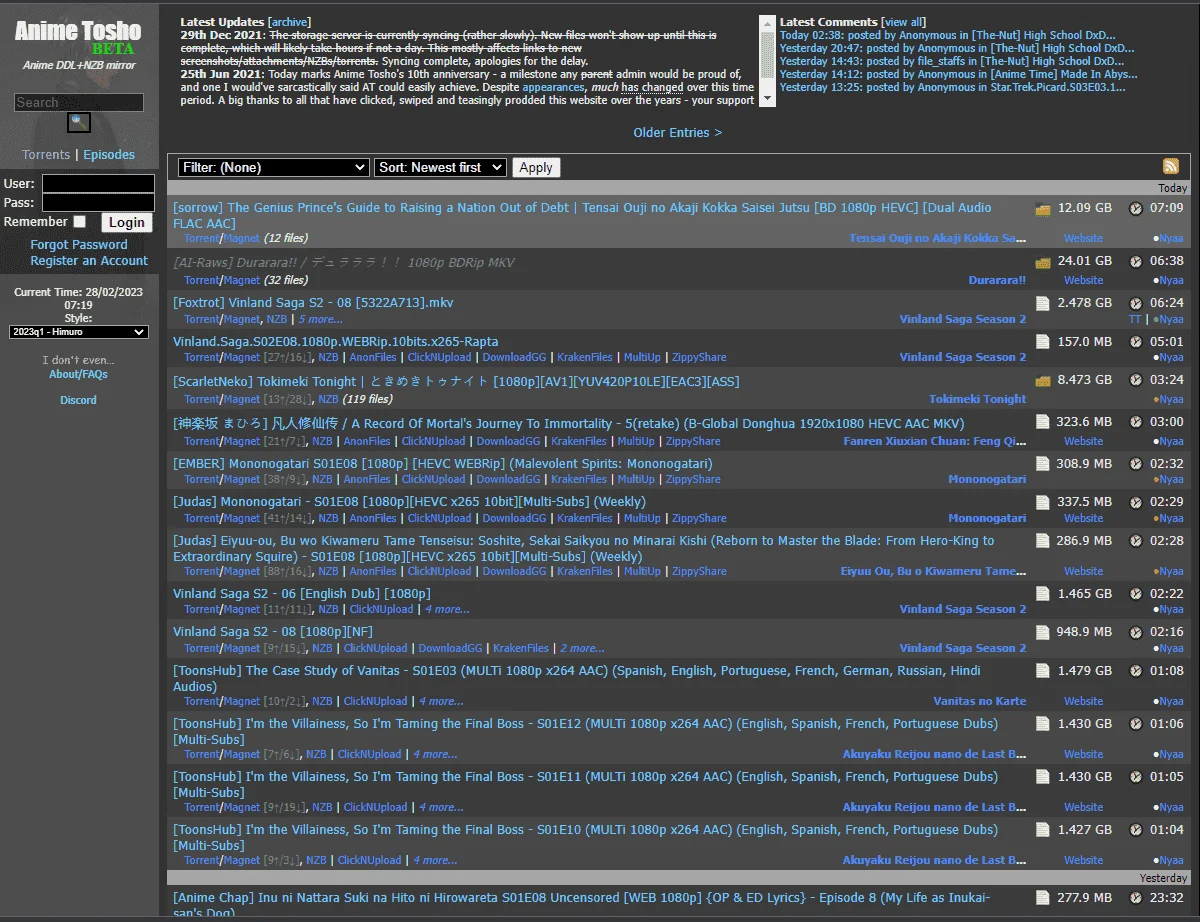The width and height of the screenshot is (1200, 922).
Task: Switch to the Episodes view
Action: tap(109, 155)
